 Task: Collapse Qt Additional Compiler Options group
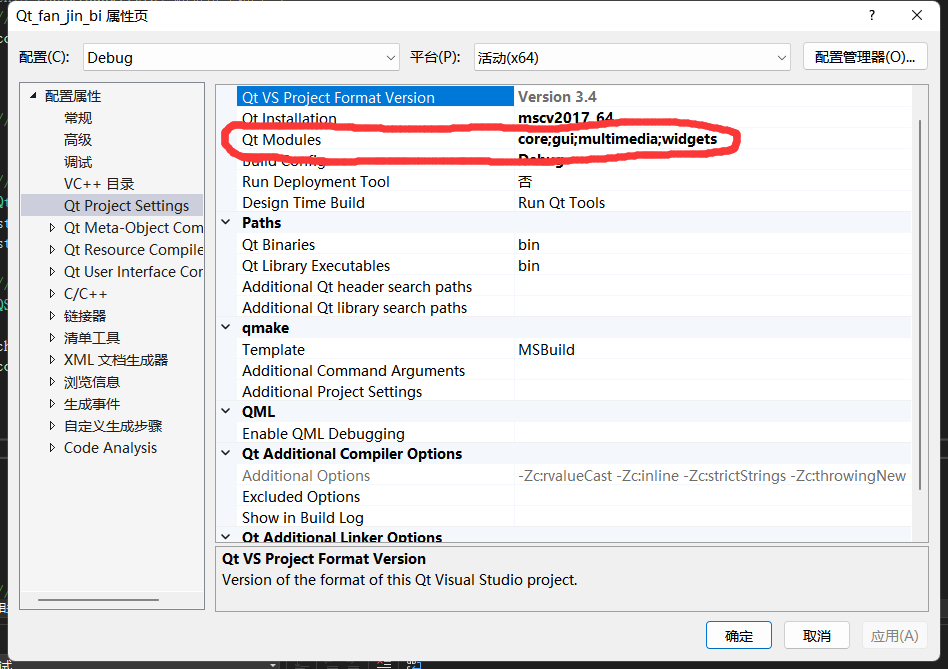click(x=226, y=453)
